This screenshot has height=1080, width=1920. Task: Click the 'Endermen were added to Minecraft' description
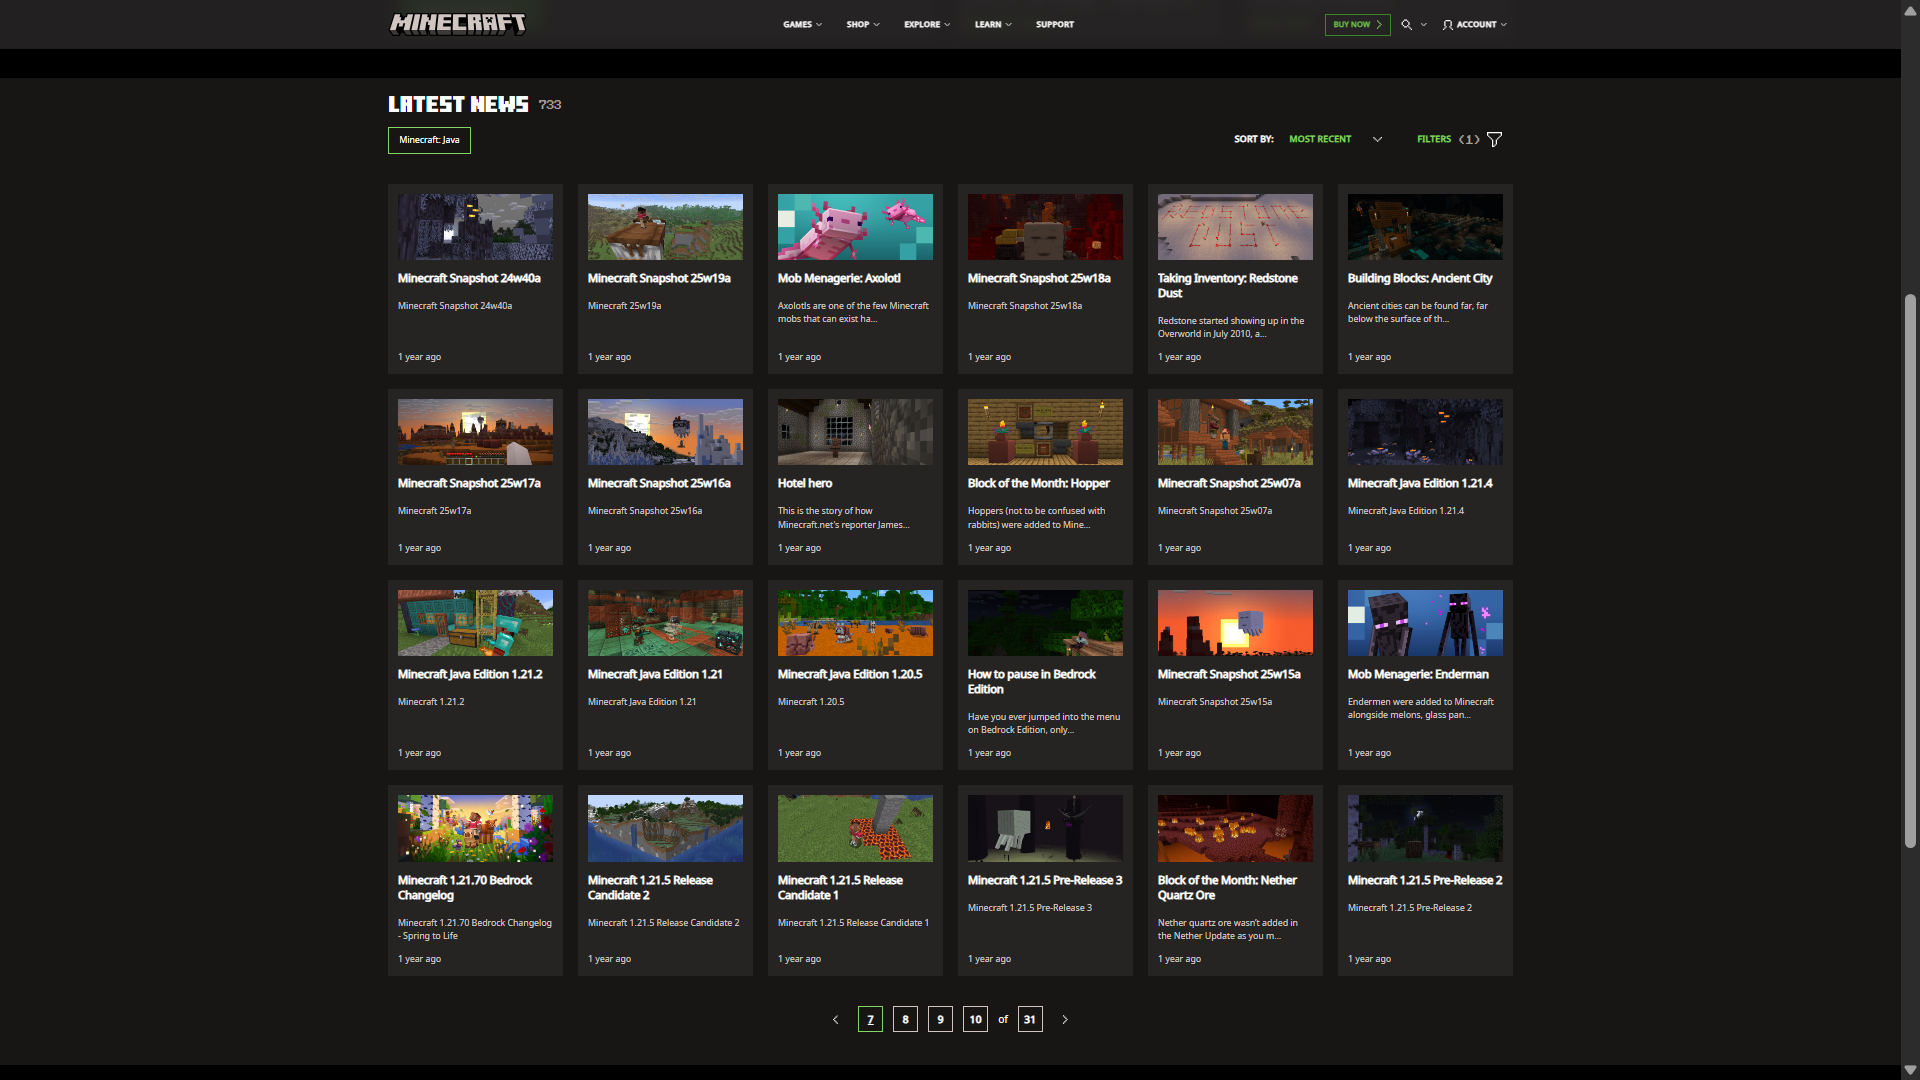tap(1421, 708)
